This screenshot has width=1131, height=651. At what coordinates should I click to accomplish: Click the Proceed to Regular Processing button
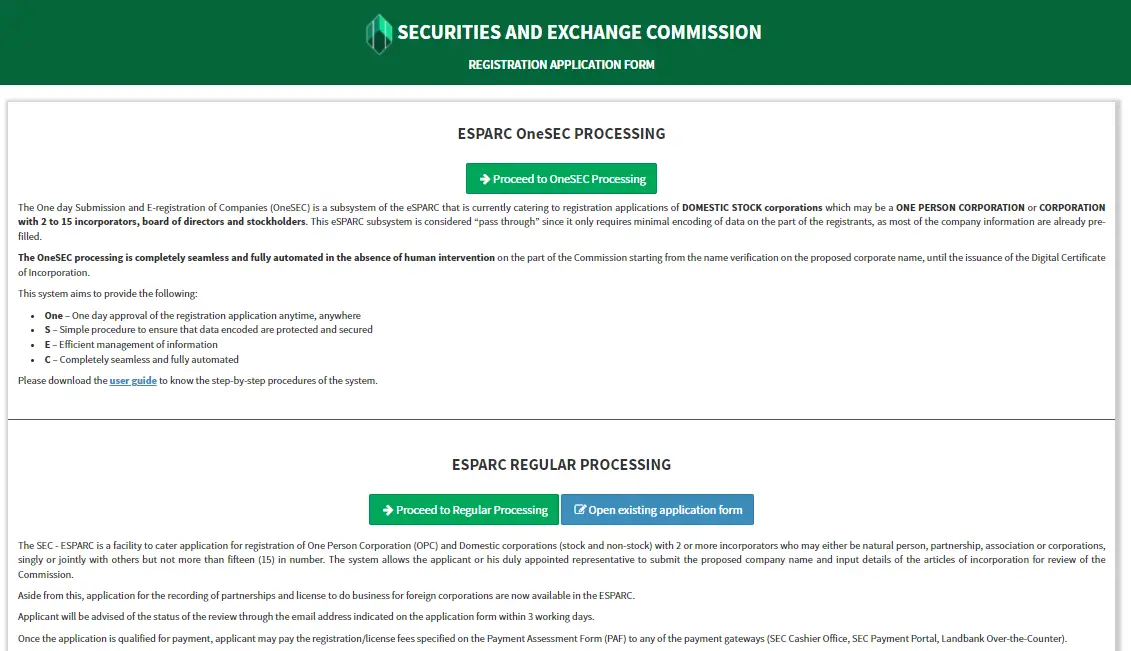[463, 509]
